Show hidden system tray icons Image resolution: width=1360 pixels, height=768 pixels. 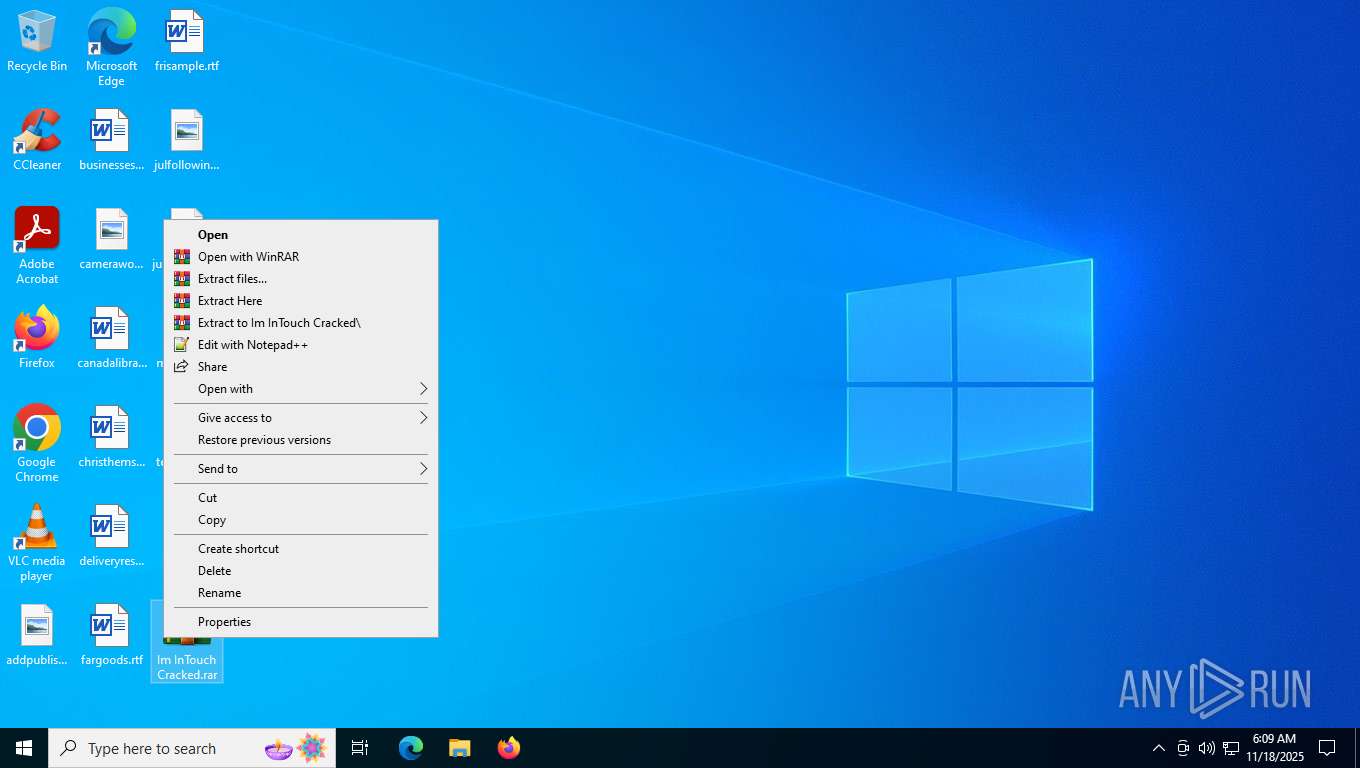pos(1158,748)
